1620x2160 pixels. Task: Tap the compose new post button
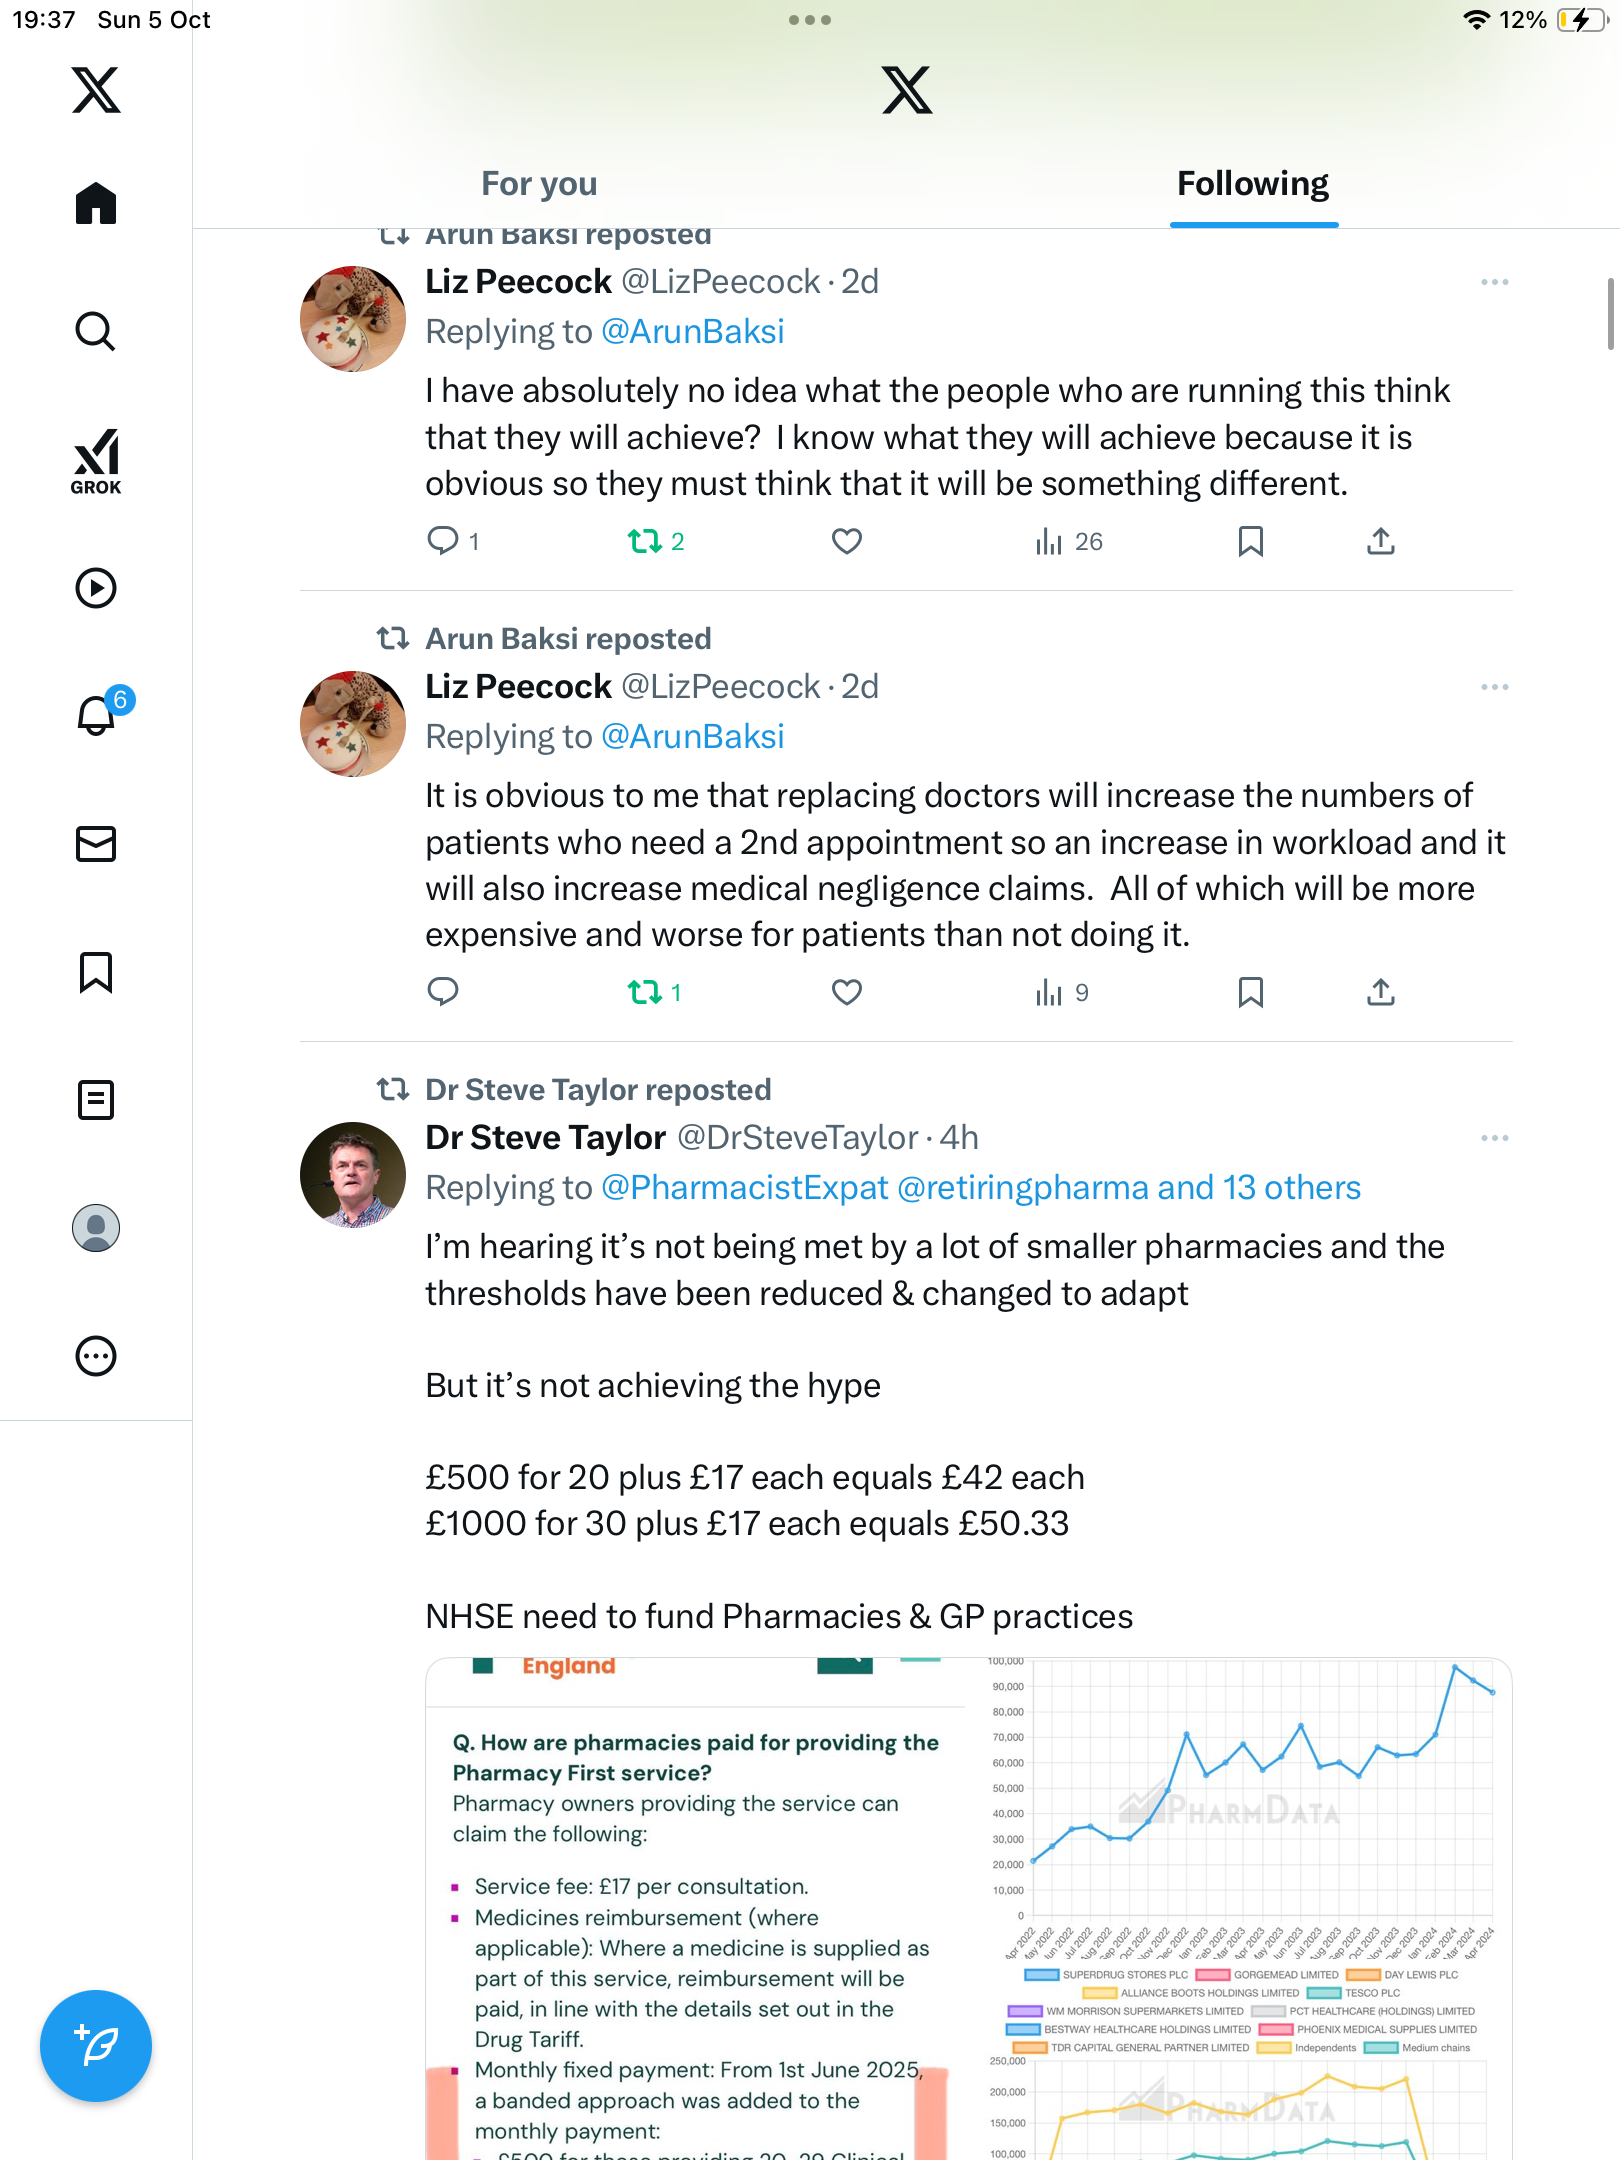click(96, 2046)
